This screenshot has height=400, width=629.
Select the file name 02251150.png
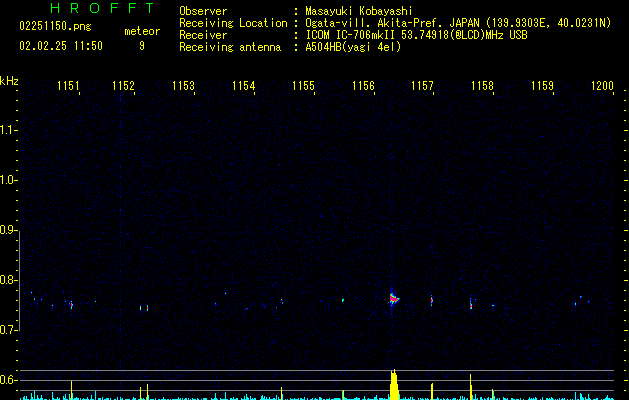55,26
